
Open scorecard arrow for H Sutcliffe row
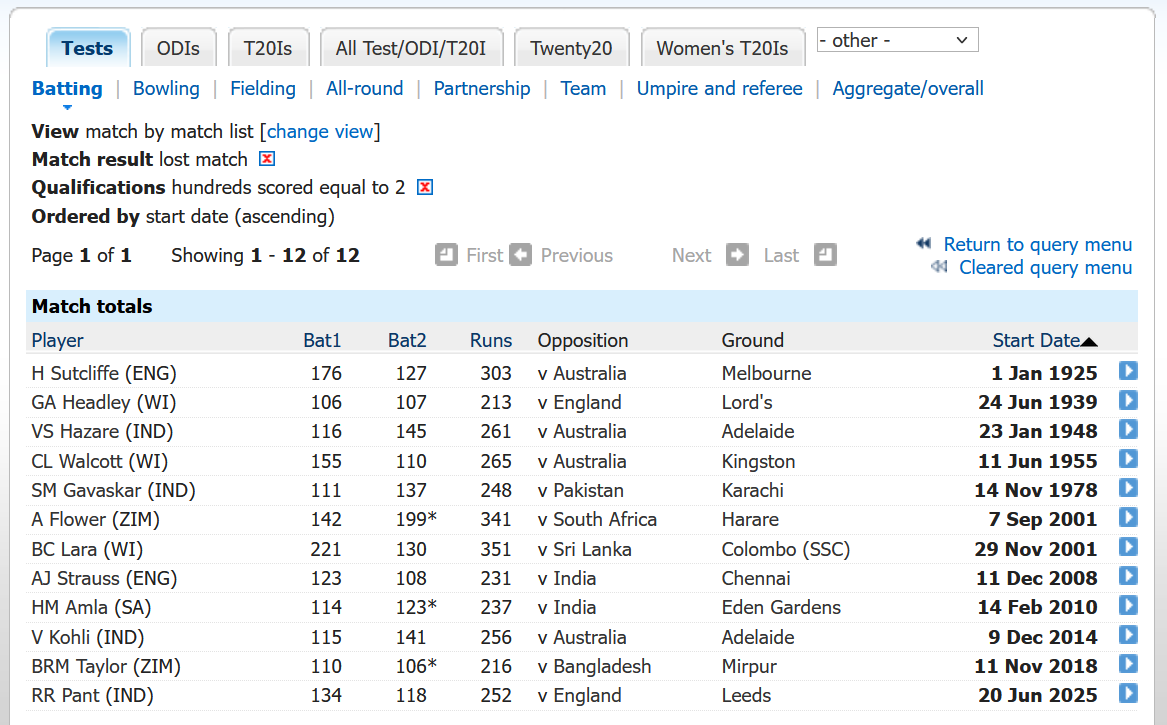1128,371
